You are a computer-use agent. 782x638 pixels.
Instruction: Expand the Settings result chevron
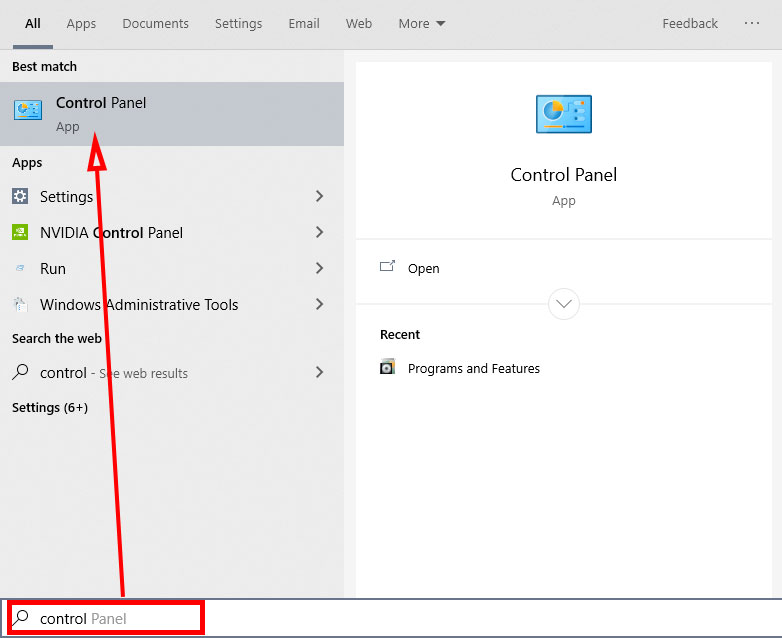(x=320, y=196)
